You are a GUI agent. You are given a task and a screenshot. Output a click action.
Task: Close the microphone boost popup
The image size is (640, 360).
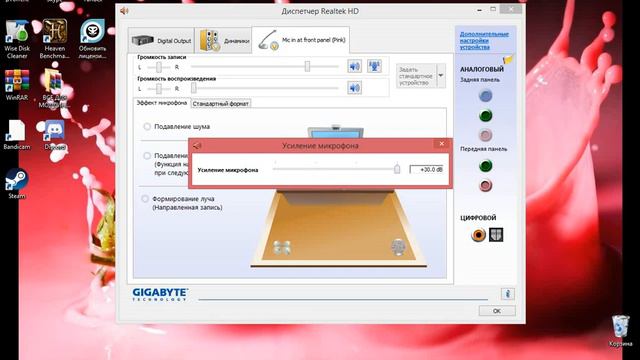442,144
